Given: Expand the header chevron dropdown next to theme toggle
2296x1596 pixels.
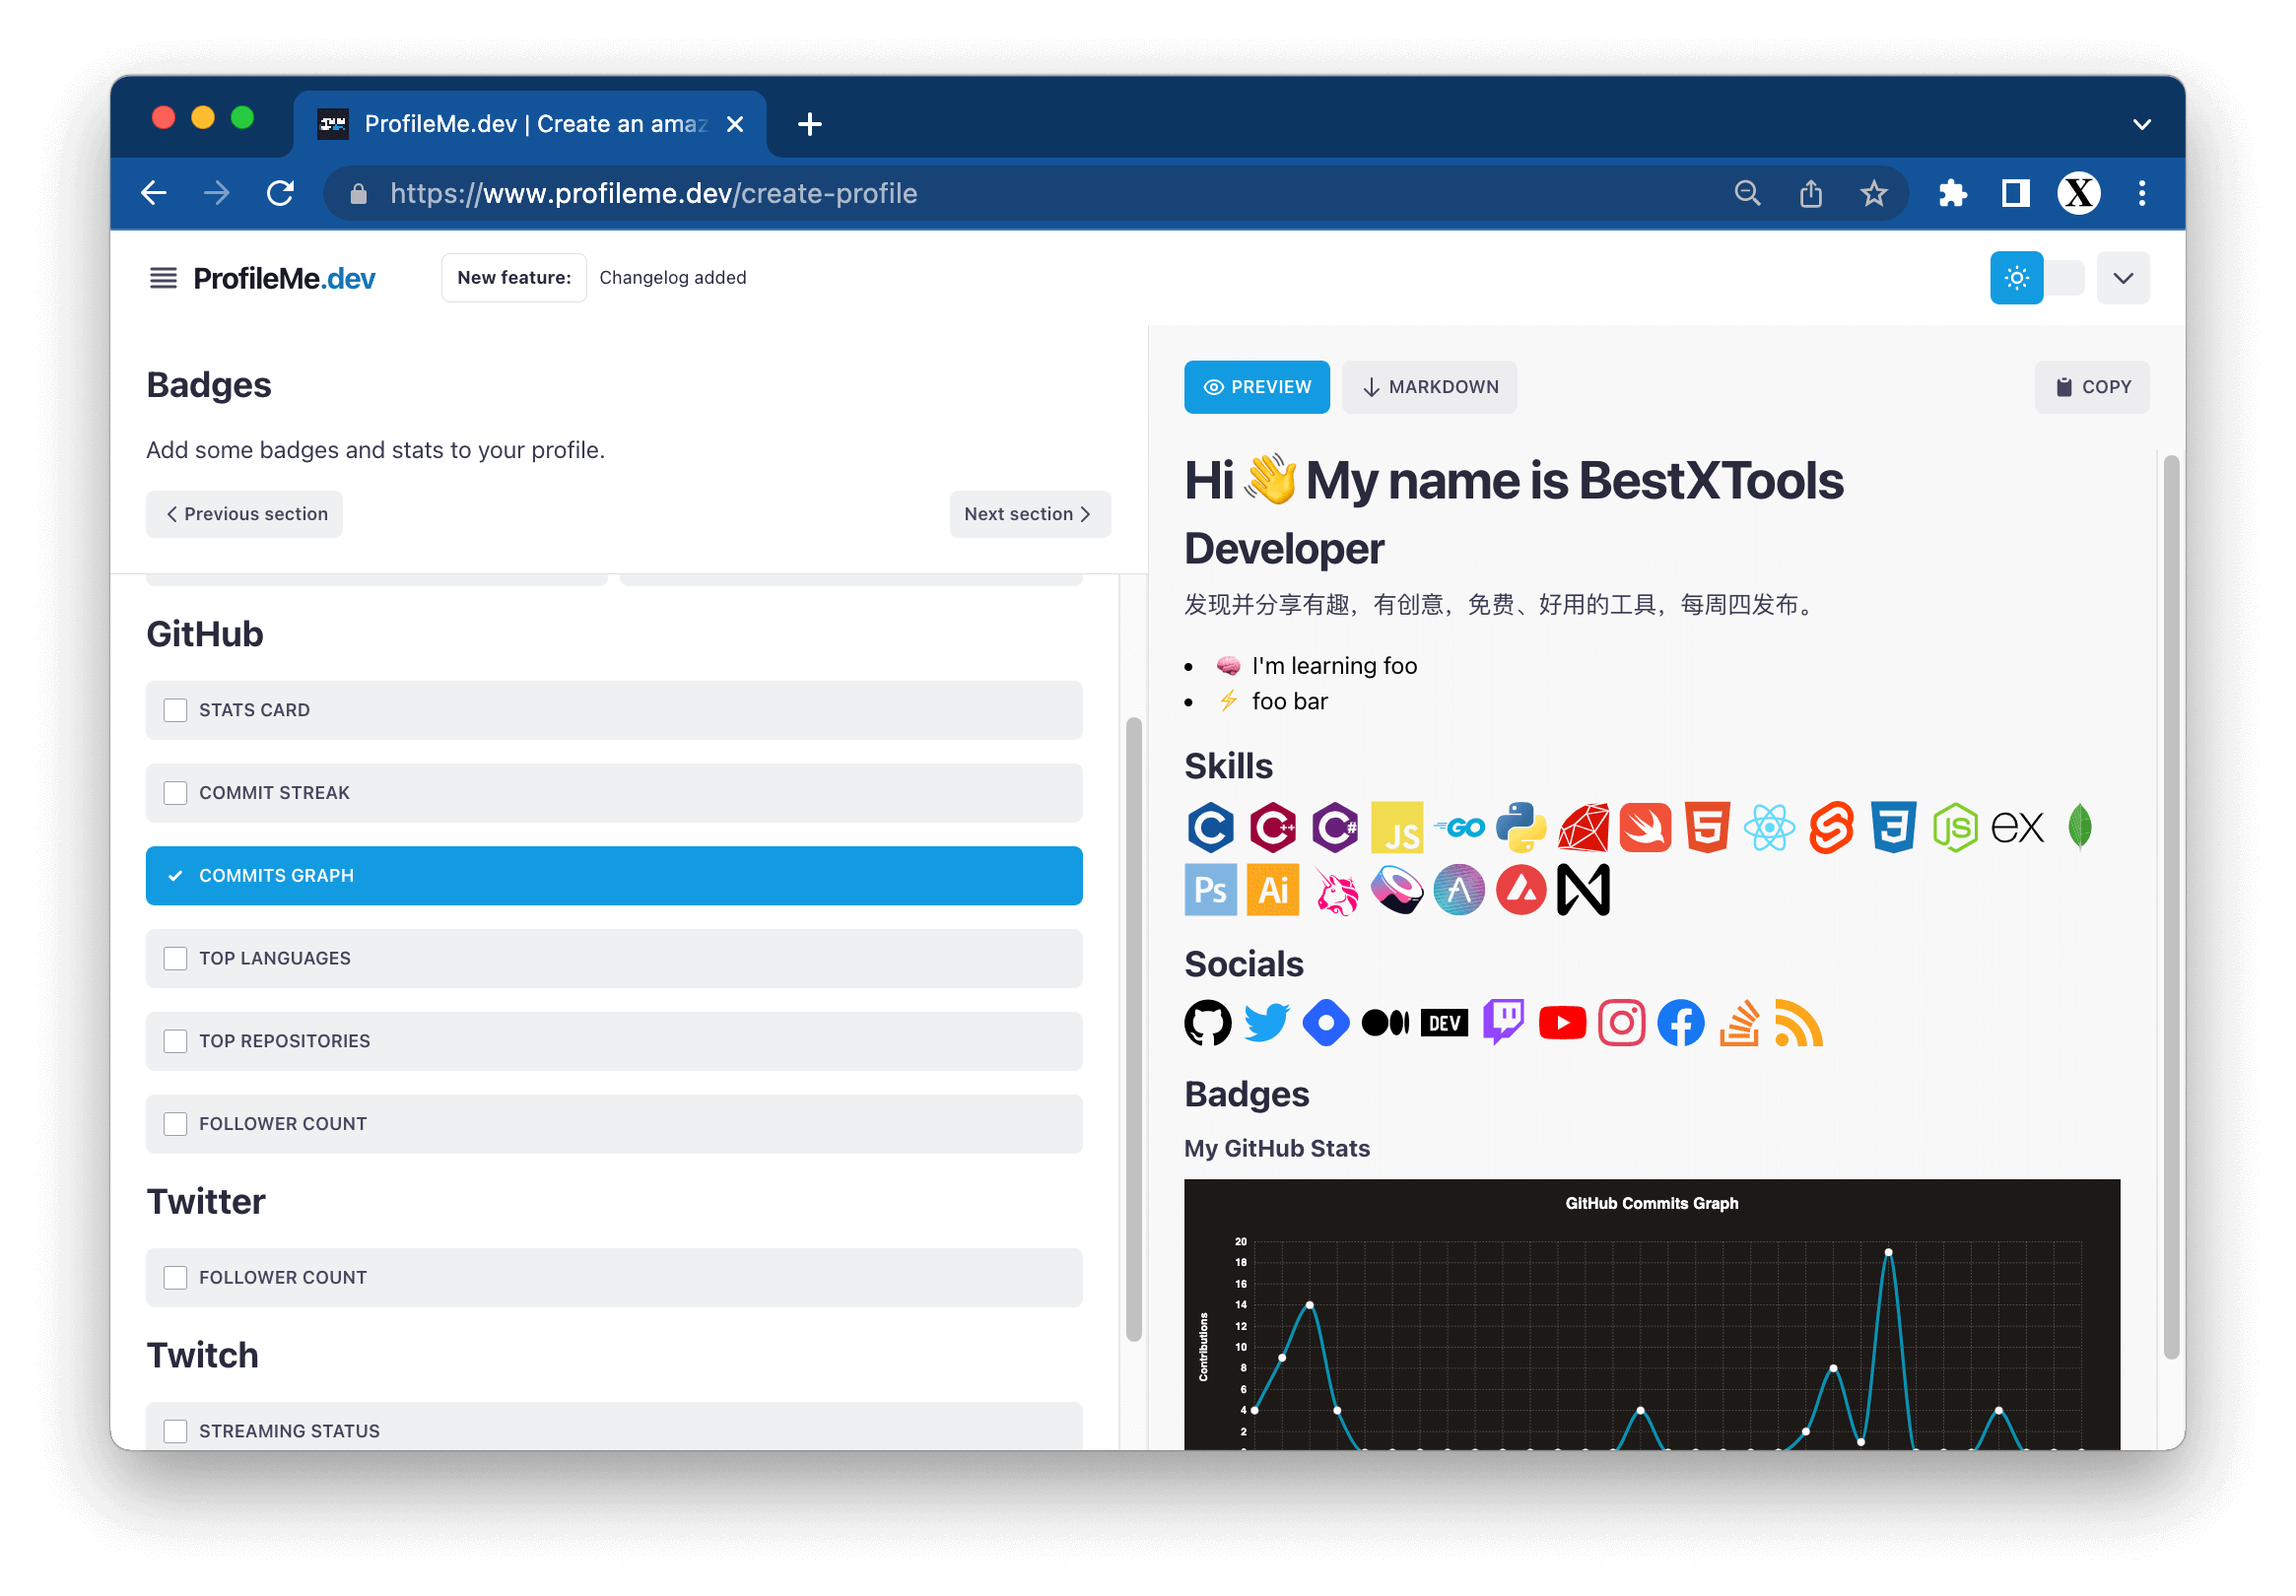Looking at the screenshot, I should [2123, 278].
